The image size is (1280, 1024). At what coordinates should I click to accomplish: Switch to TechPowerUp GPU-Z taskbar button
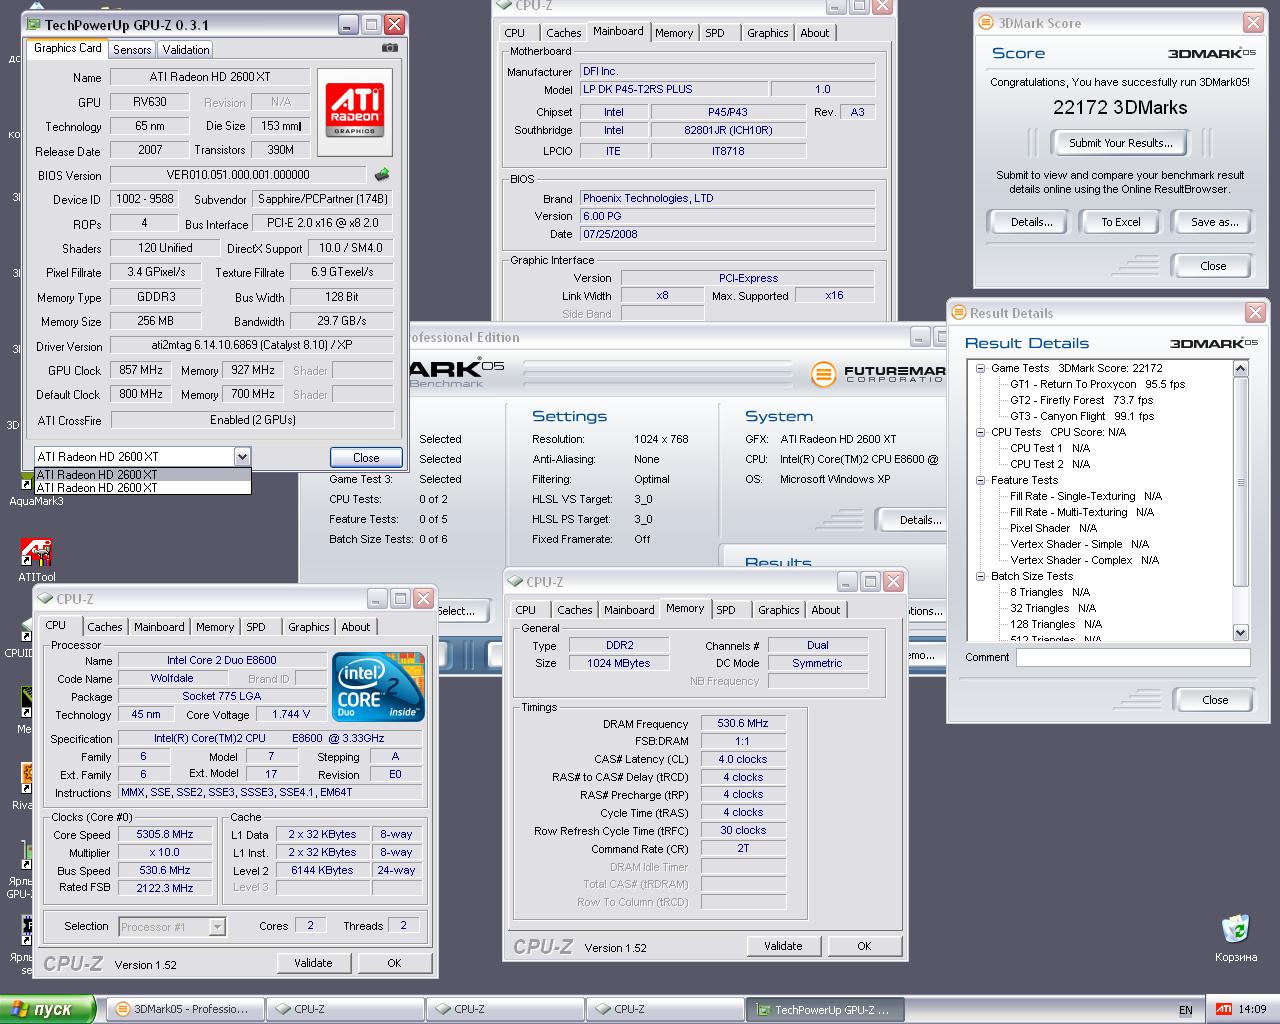pos(825,1009)
